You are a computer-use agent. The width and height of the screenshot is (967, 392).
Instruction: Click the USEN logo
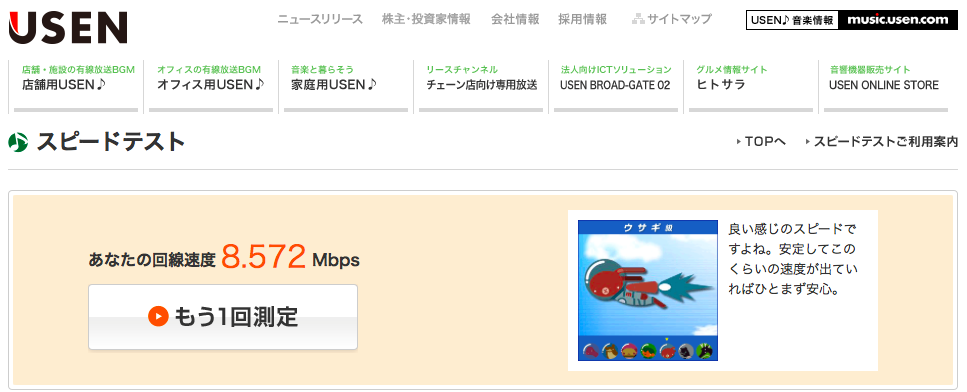[68, 28]
